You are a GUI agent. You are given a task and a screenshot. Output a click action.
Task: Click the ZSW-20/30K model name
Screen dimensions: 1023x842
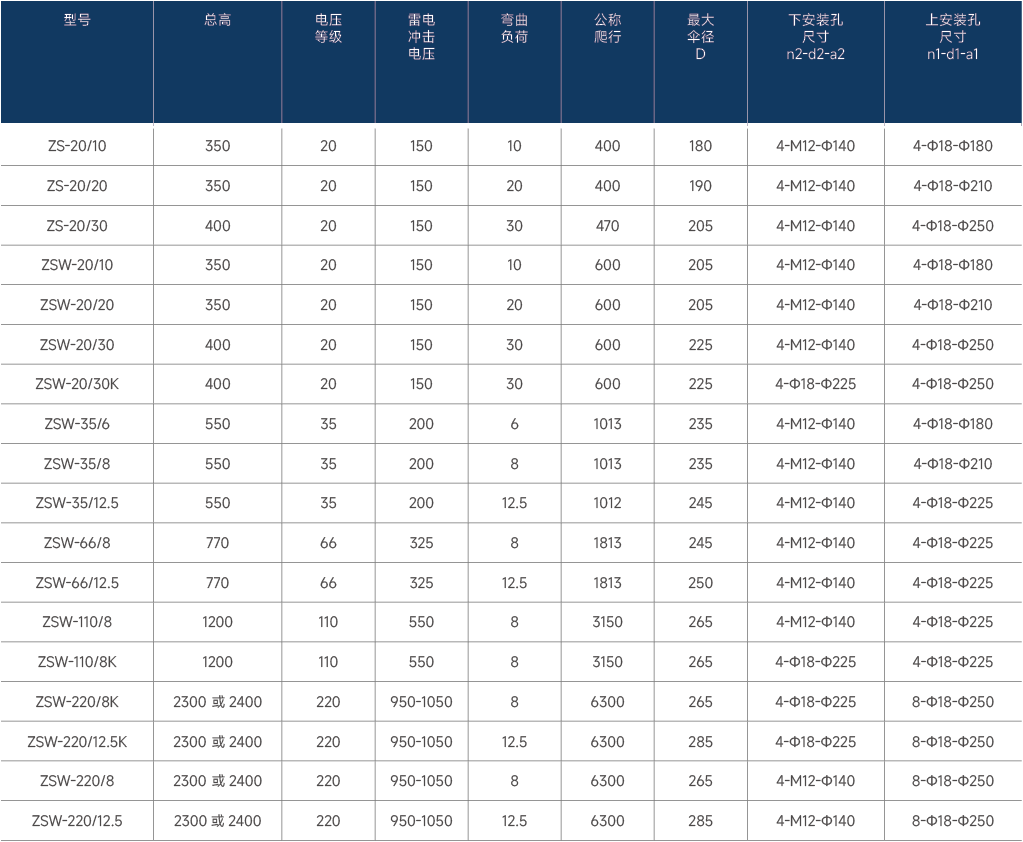77,384
